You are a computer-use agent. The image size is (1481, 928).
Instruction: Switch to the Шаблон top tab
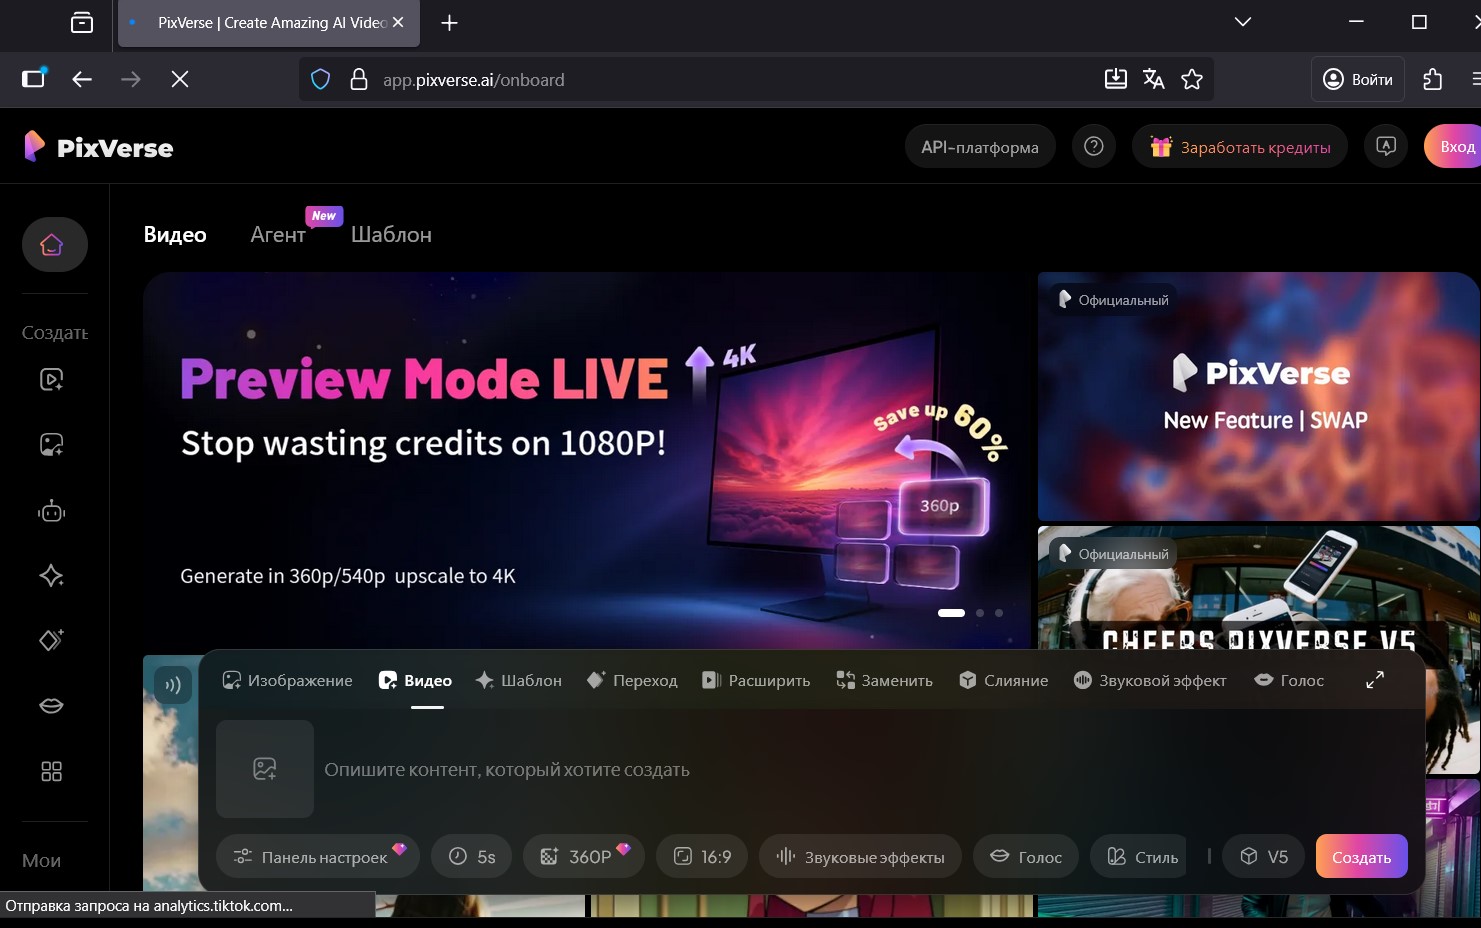[391, 235]
